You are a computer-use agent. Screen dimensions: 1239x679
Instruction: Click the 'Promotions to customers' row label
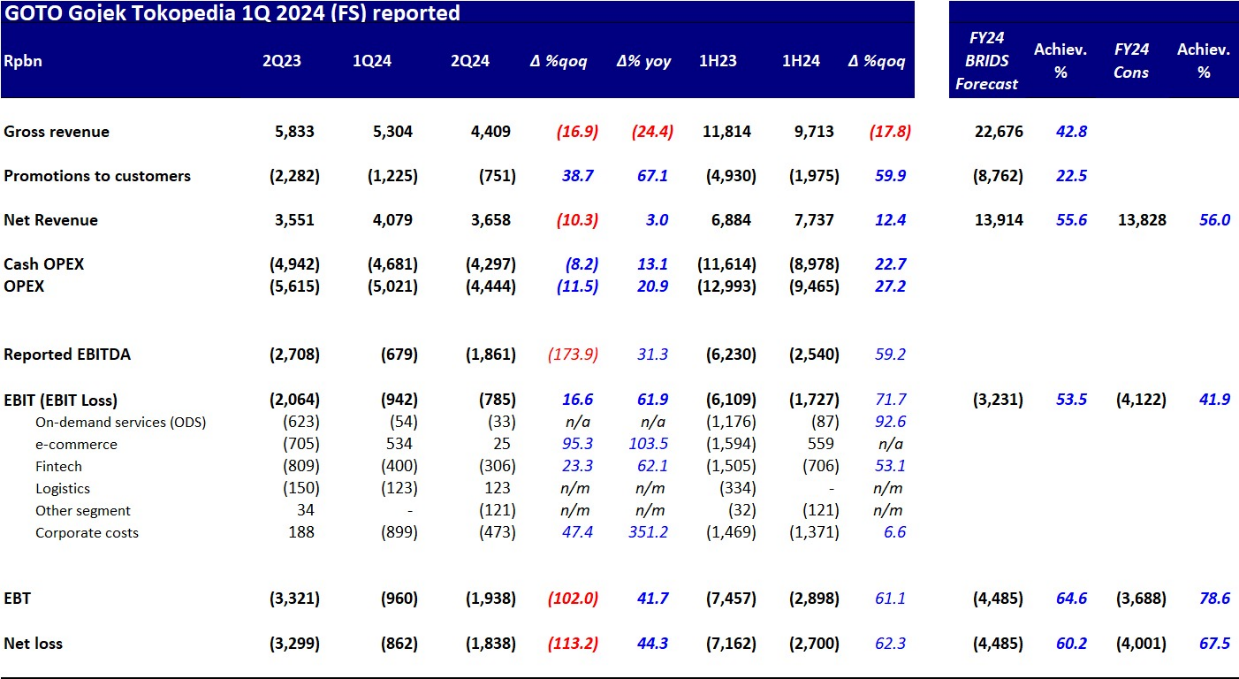pyautogui.click(x=97, y=176)
